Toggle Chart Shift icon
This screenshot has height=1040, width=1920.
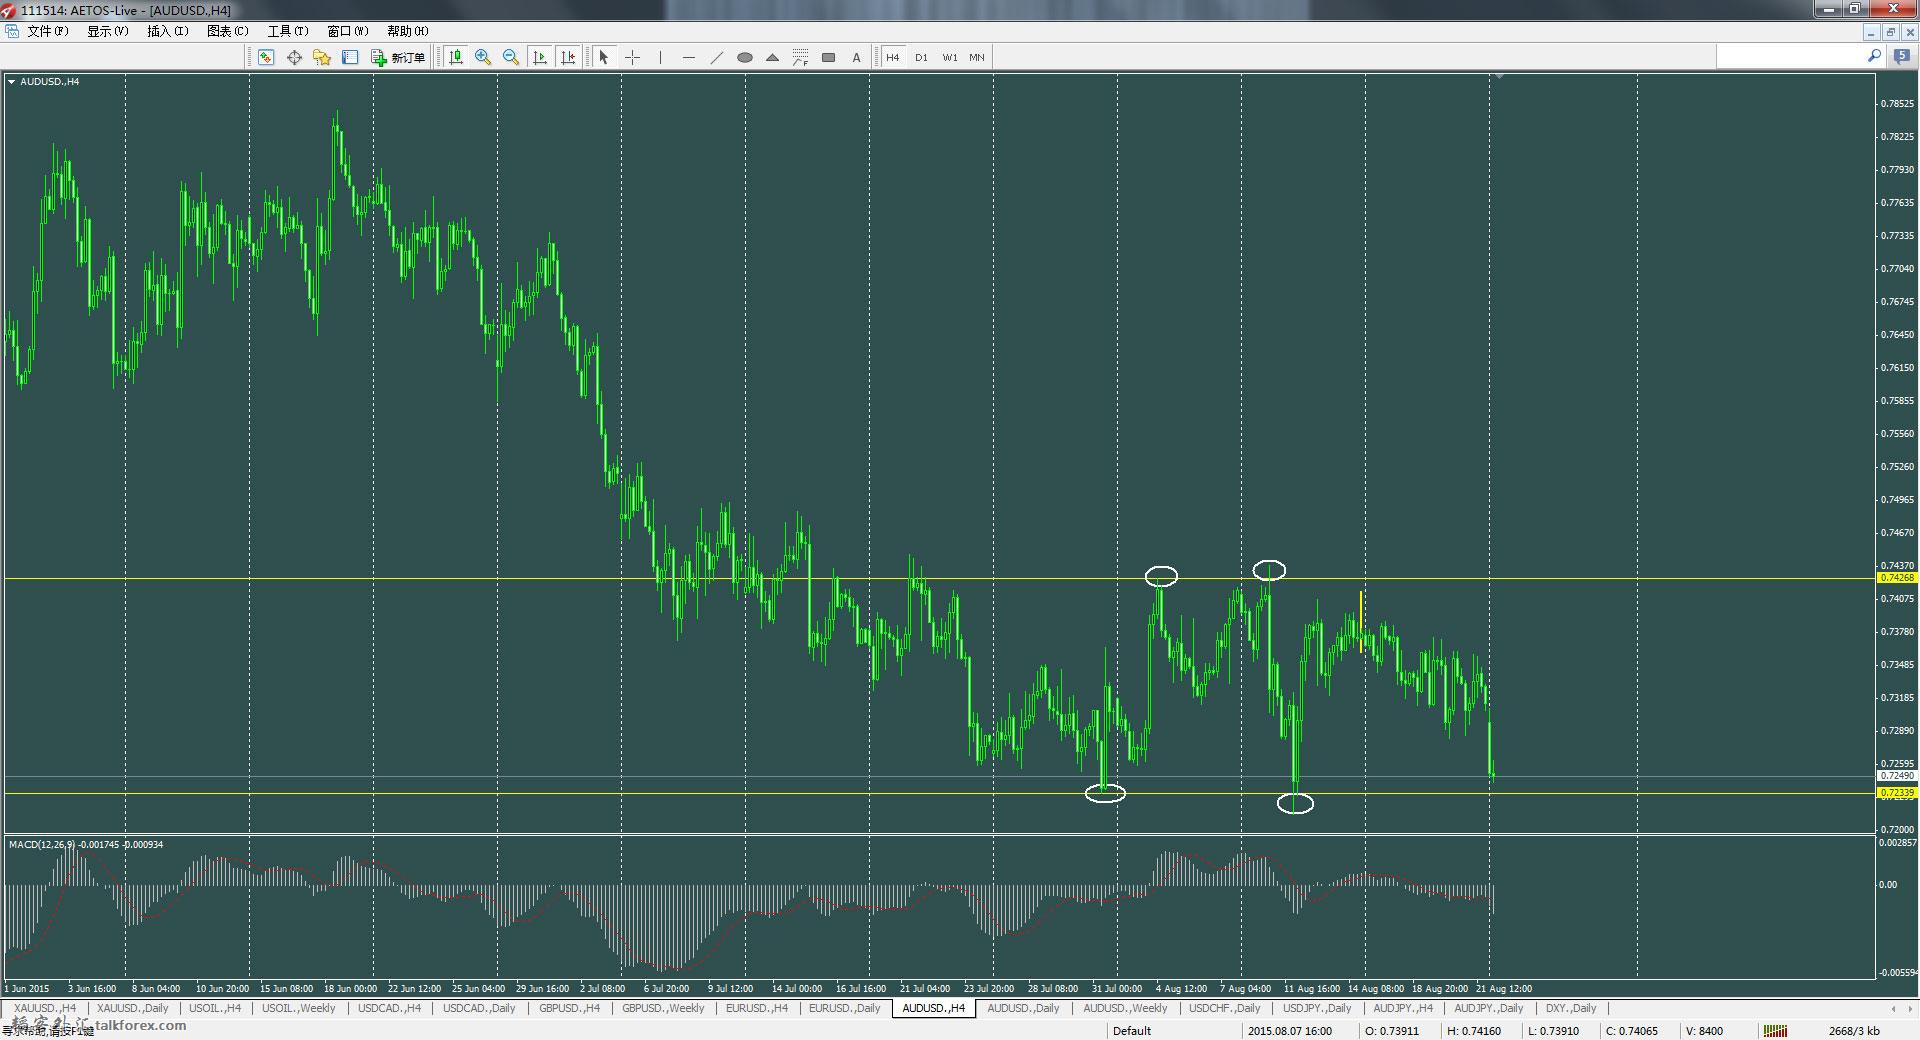[x=568, y=57]
